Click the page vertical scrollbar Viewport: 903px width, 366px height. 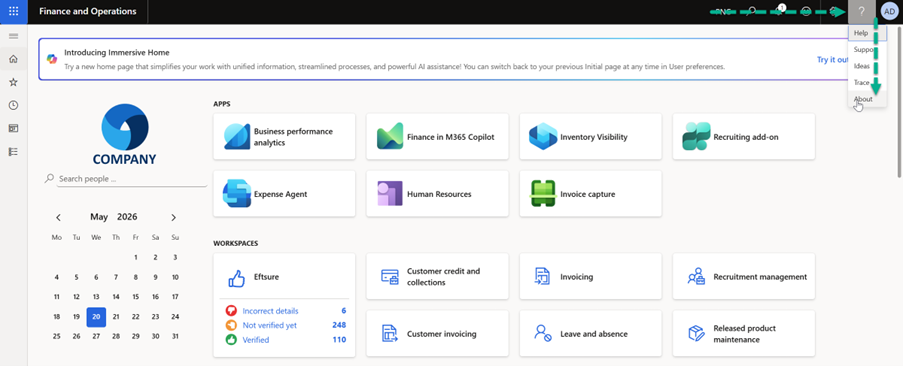pyautogui.click(x=900, y=102)
